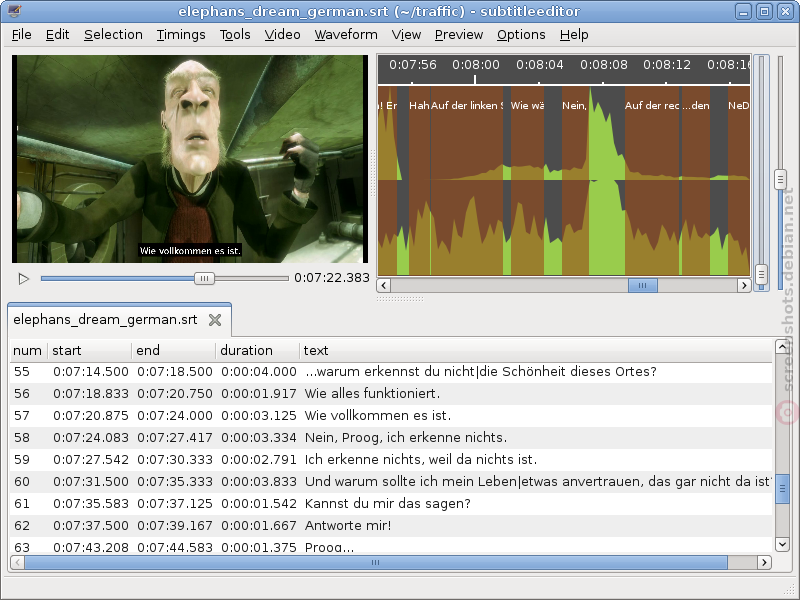Click the num column header
The image size is (800, 600).
click(28, 351)
